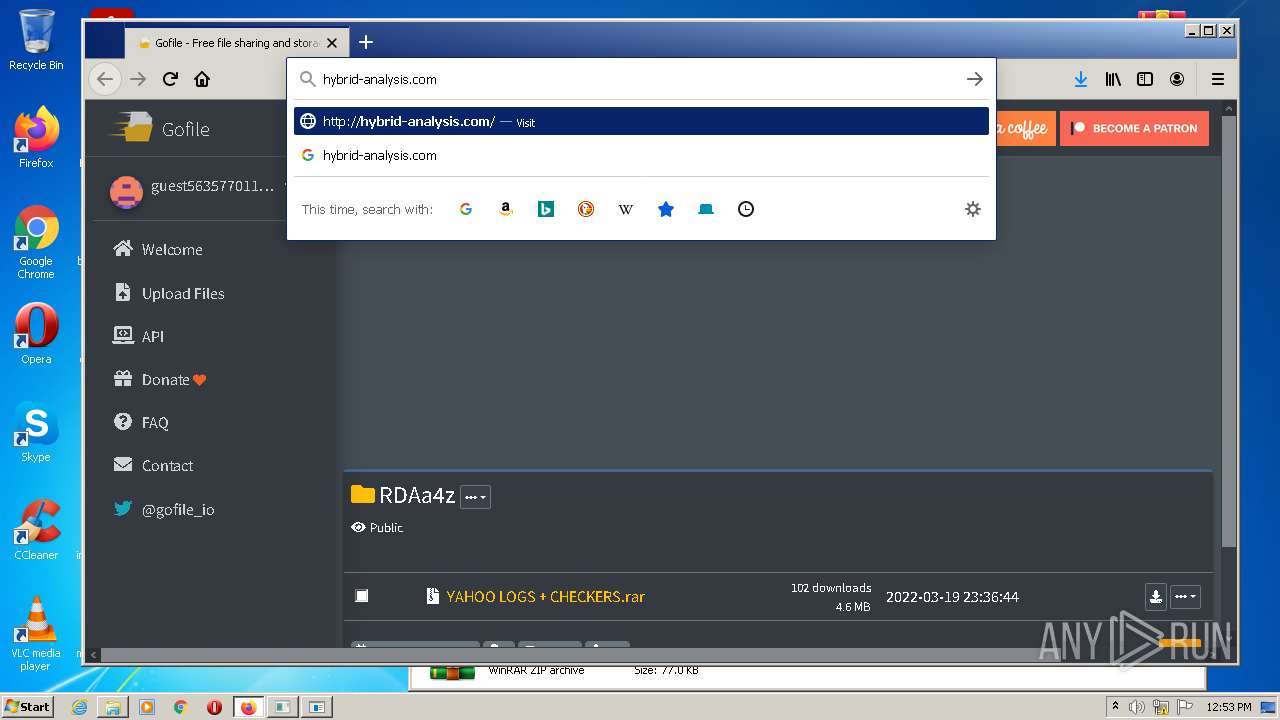
Task: Click the browser back arrow button
Action: pyautogui.click(x=105, y=79)
